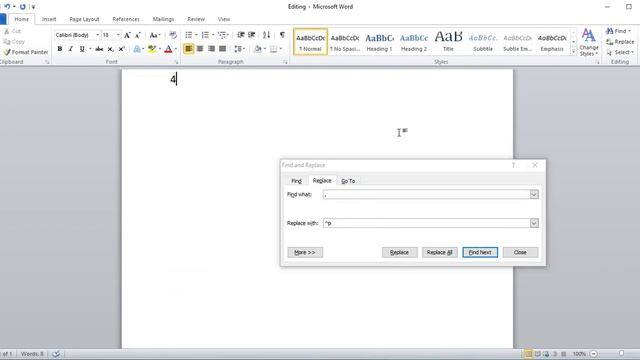Open Change Styles menu

coord(589,42)
